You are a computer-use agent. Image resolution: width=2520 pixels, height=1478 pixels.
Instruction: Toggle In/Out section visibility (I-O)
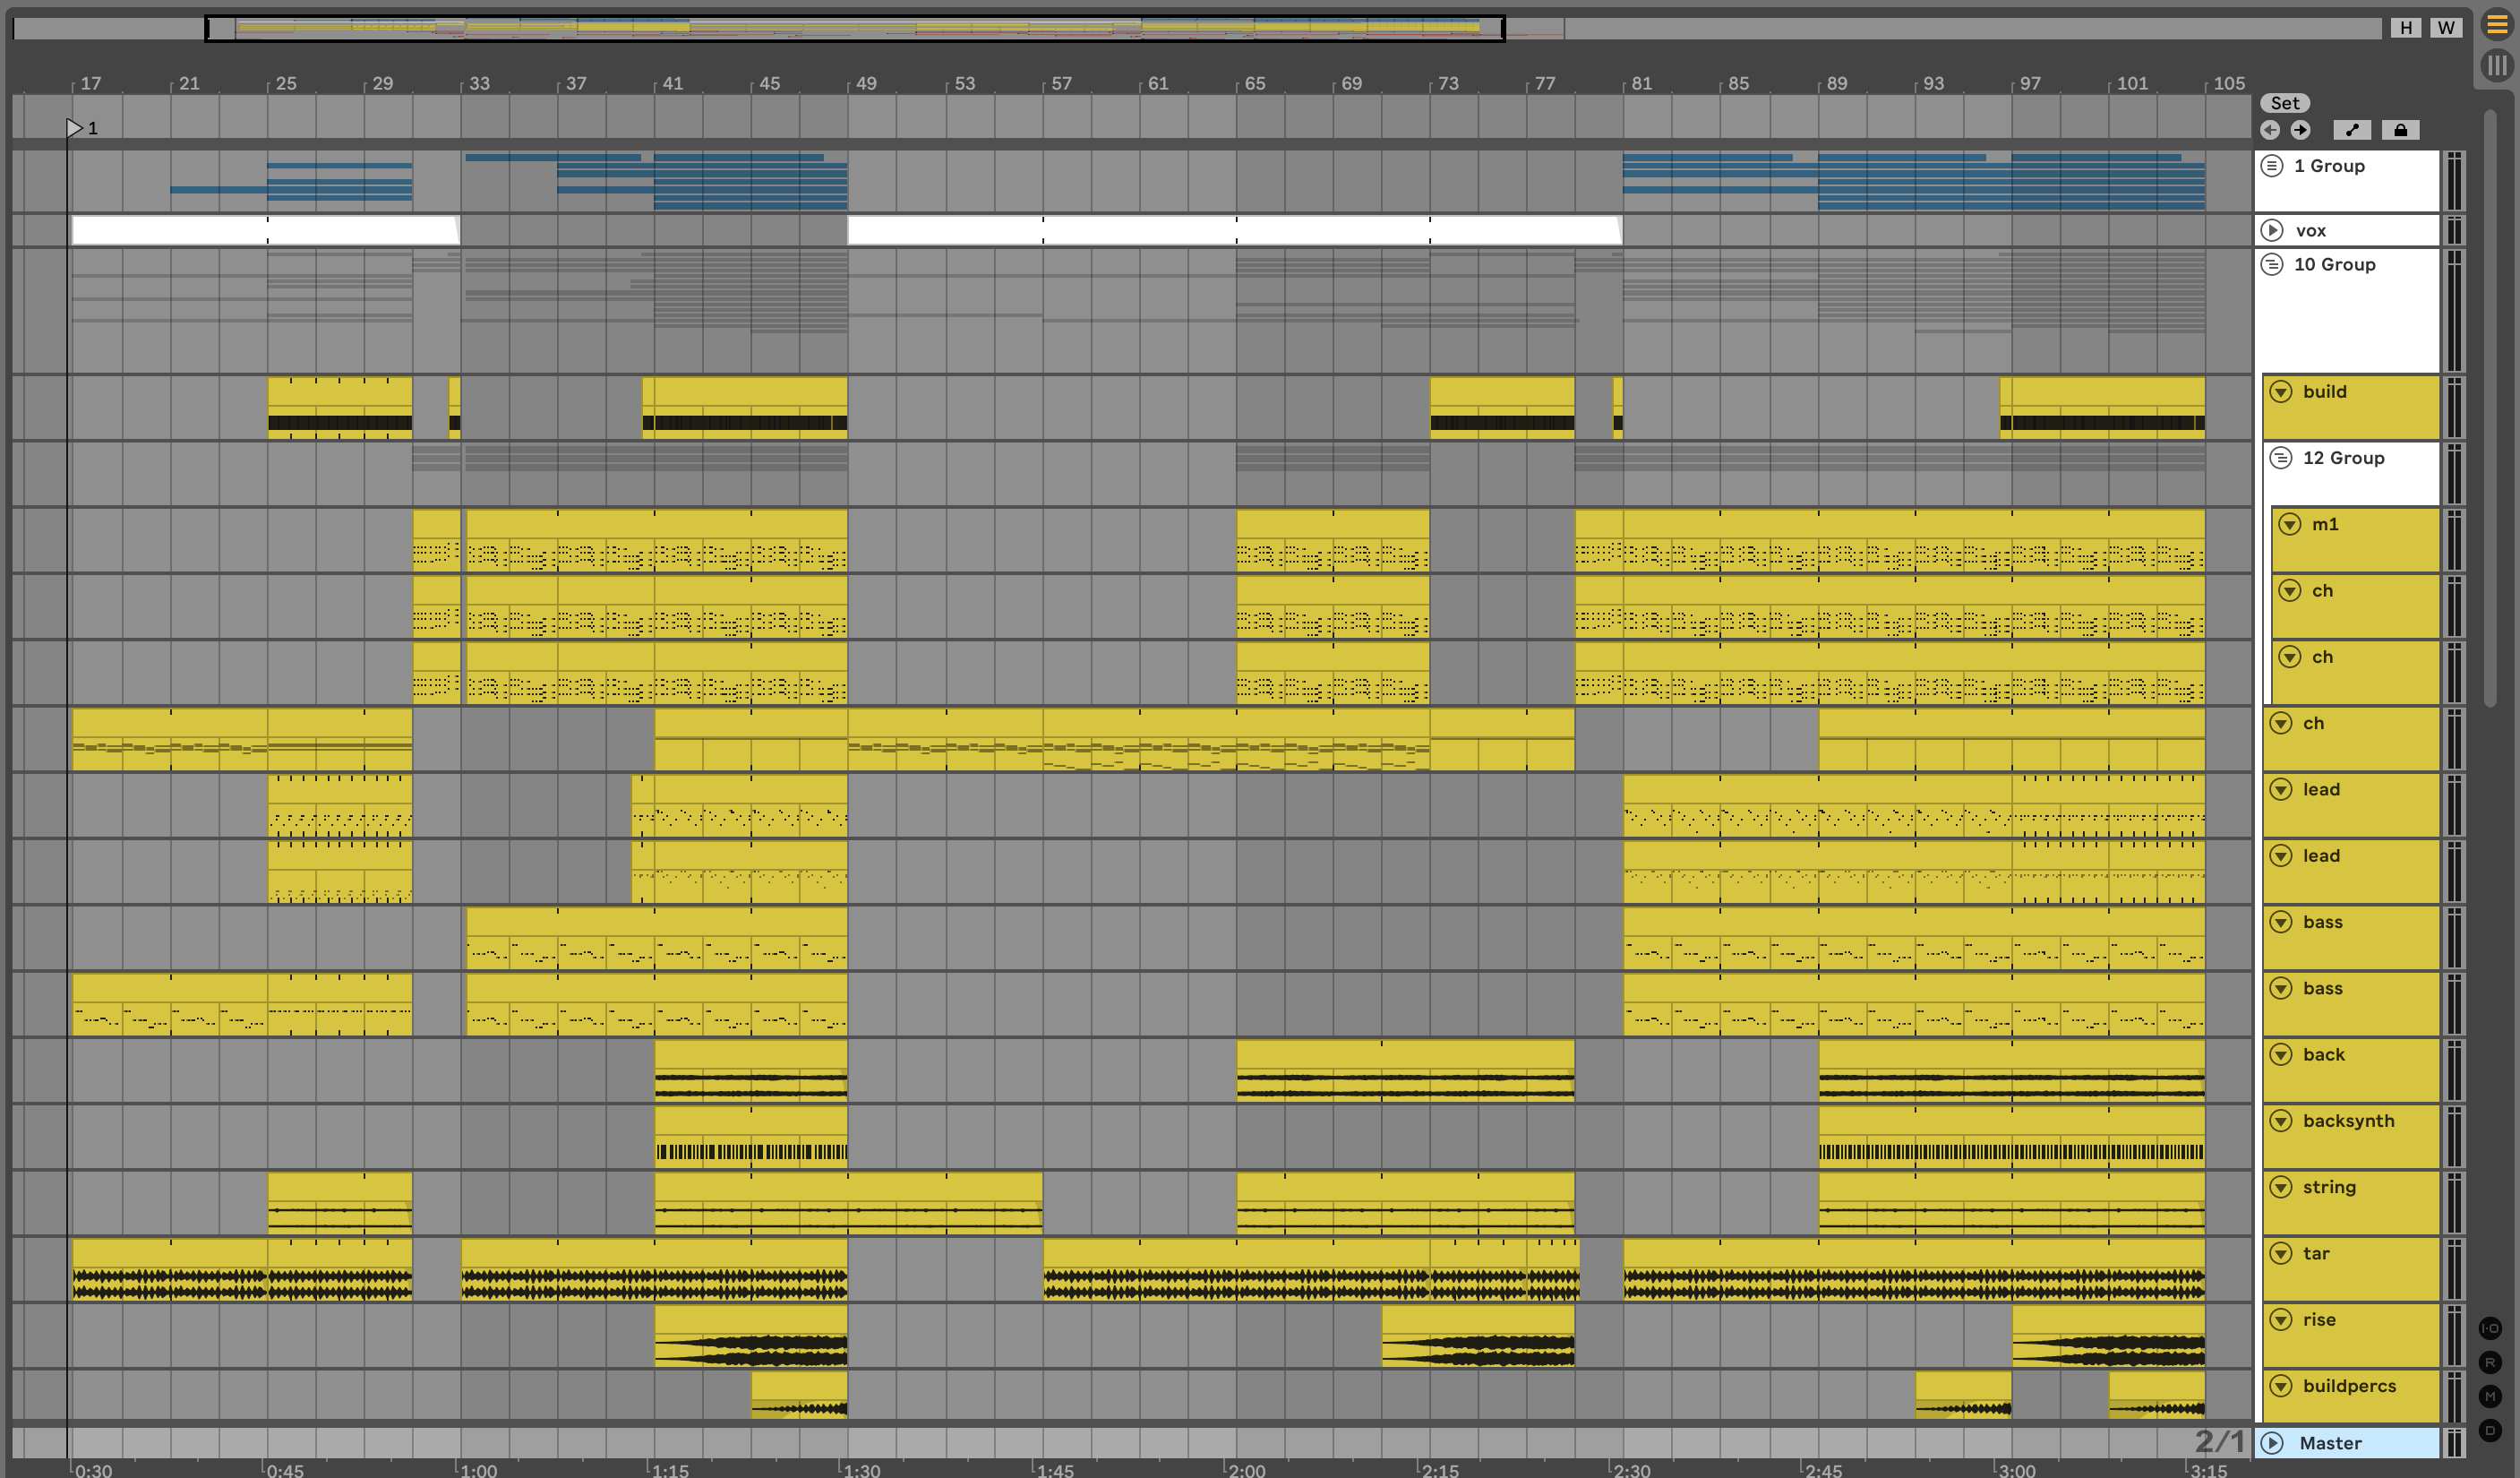[2490, 1328]
